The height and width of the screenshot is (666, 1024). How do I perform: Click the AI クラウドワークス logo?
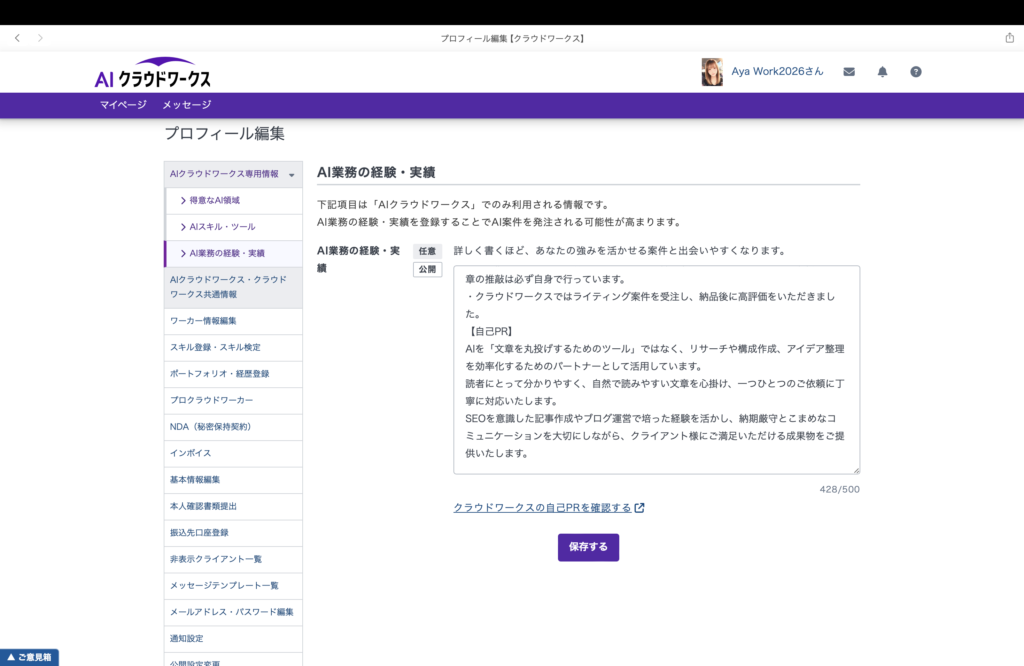coord(153,72)
